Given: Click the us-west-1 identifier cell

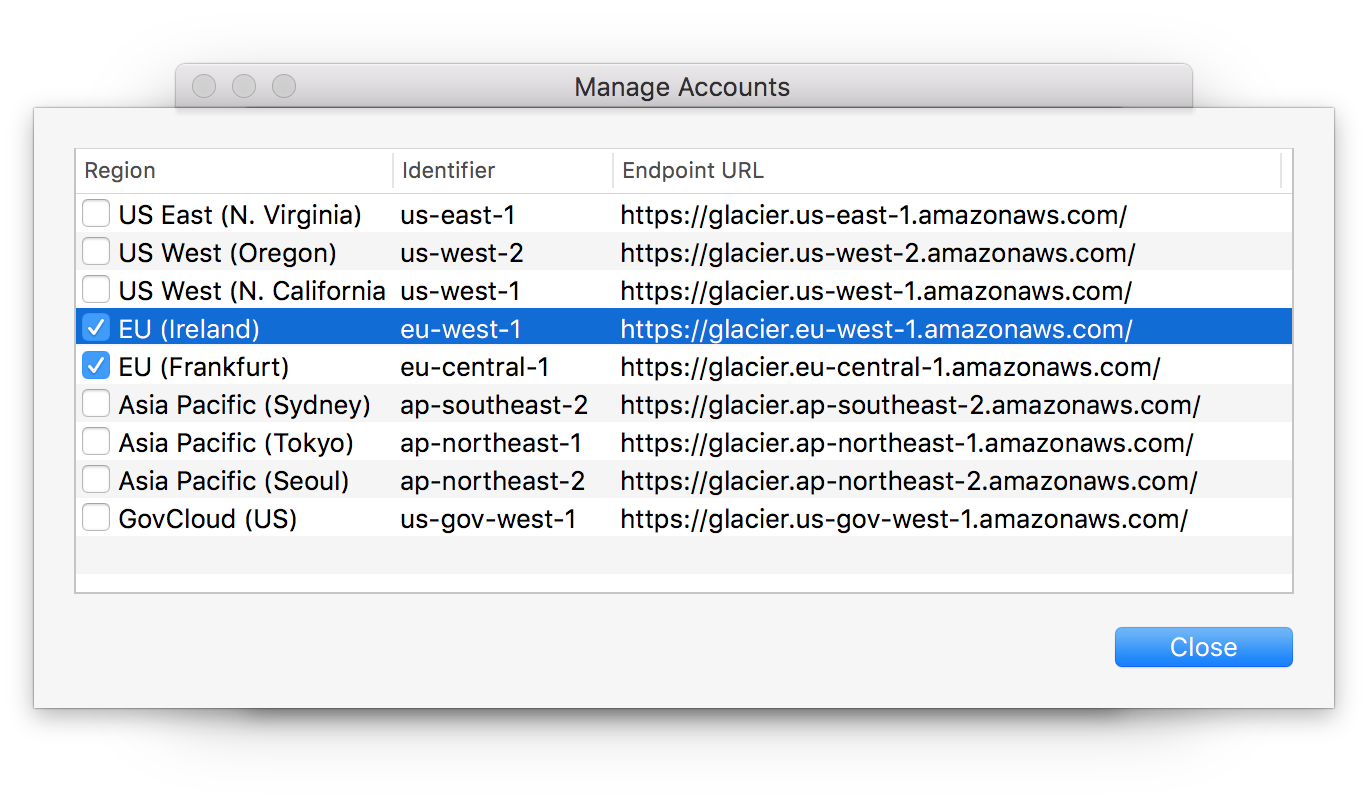Looking at the screenshot, I should pyautogui.click(x=460, y=291).
